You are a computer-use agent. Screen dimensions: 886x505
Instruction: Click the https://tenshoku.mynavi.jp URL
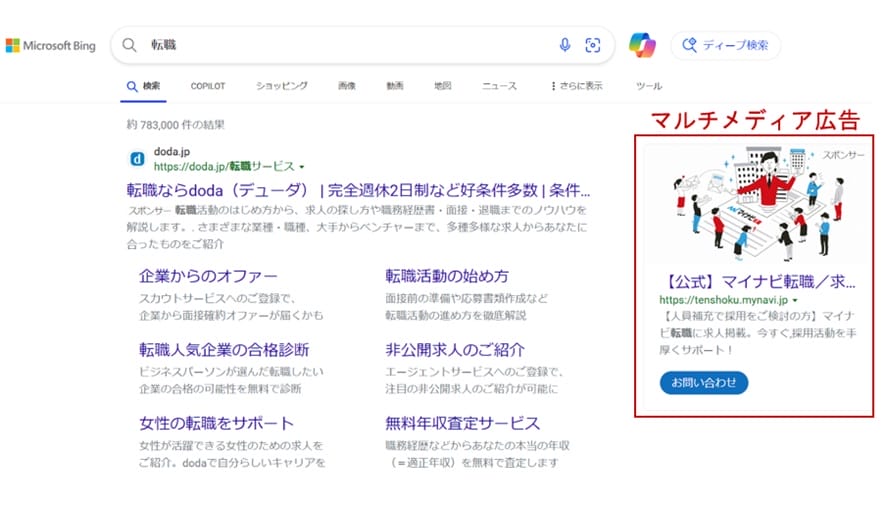723,300
